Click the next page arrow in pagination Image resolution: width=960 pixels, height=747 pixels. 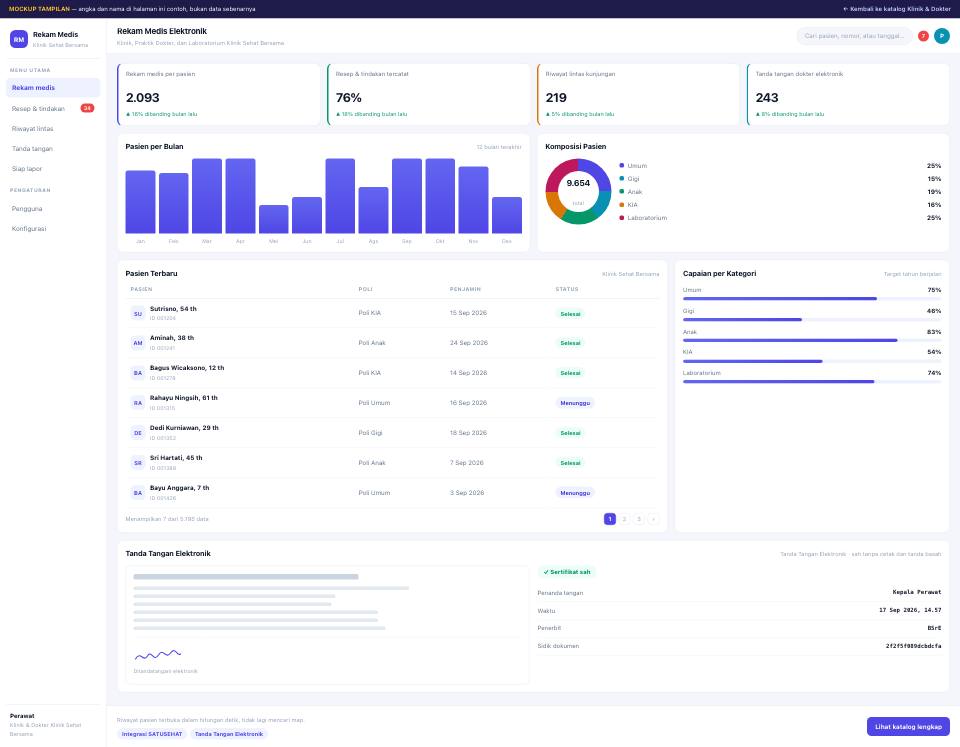coord(653,519)
